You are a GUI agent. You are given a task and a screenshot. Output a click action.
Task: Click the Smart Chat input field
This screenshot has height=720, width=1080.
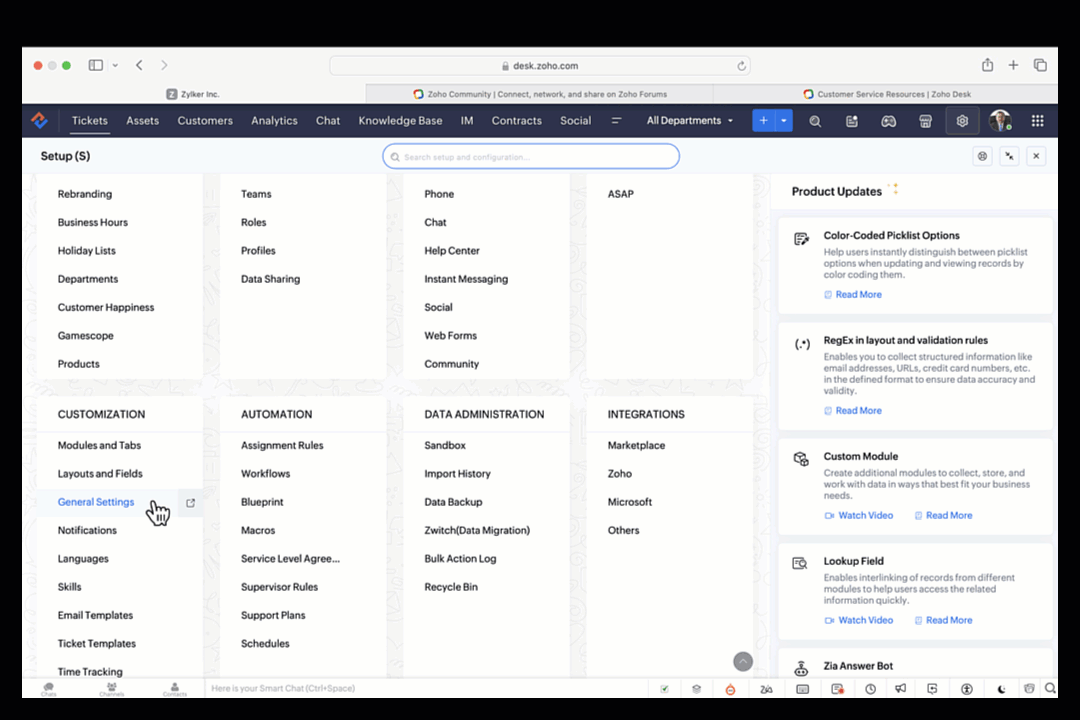[x=426, y=688]
